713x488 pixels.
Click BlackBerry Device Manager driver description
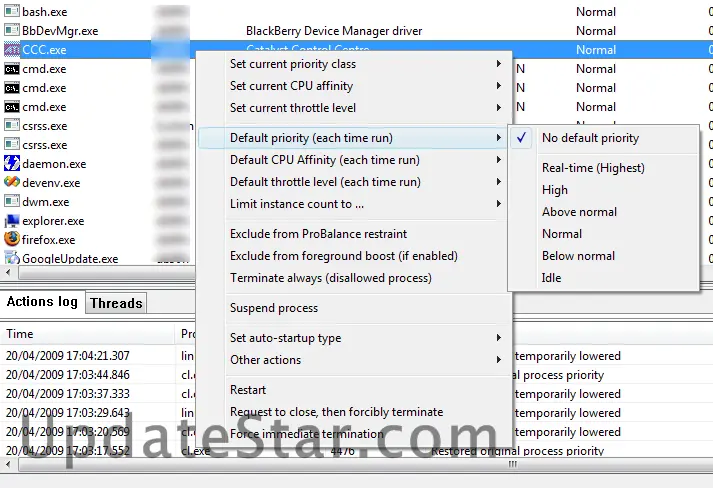334,31
